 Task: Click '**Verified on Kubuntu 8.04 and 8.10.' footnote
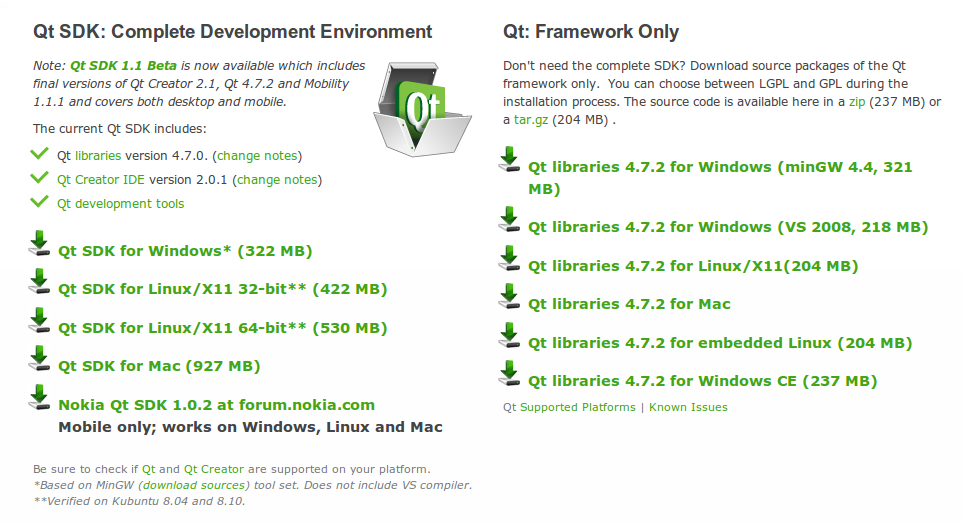[139, 501]
